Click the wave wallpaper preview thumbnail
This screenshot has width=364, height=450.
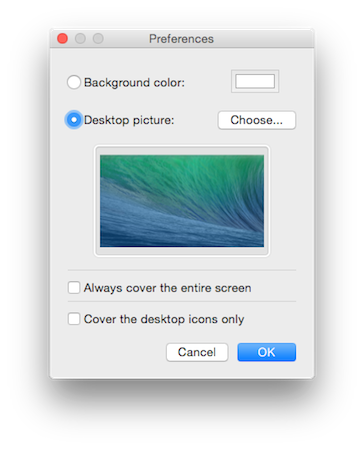[x=182, y=201]
